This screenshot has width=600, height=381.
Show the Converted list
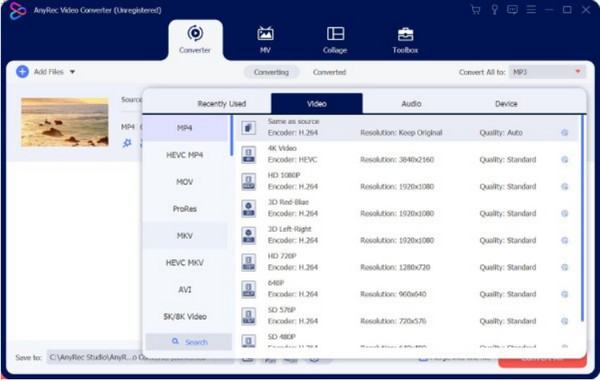coord(329,72)
